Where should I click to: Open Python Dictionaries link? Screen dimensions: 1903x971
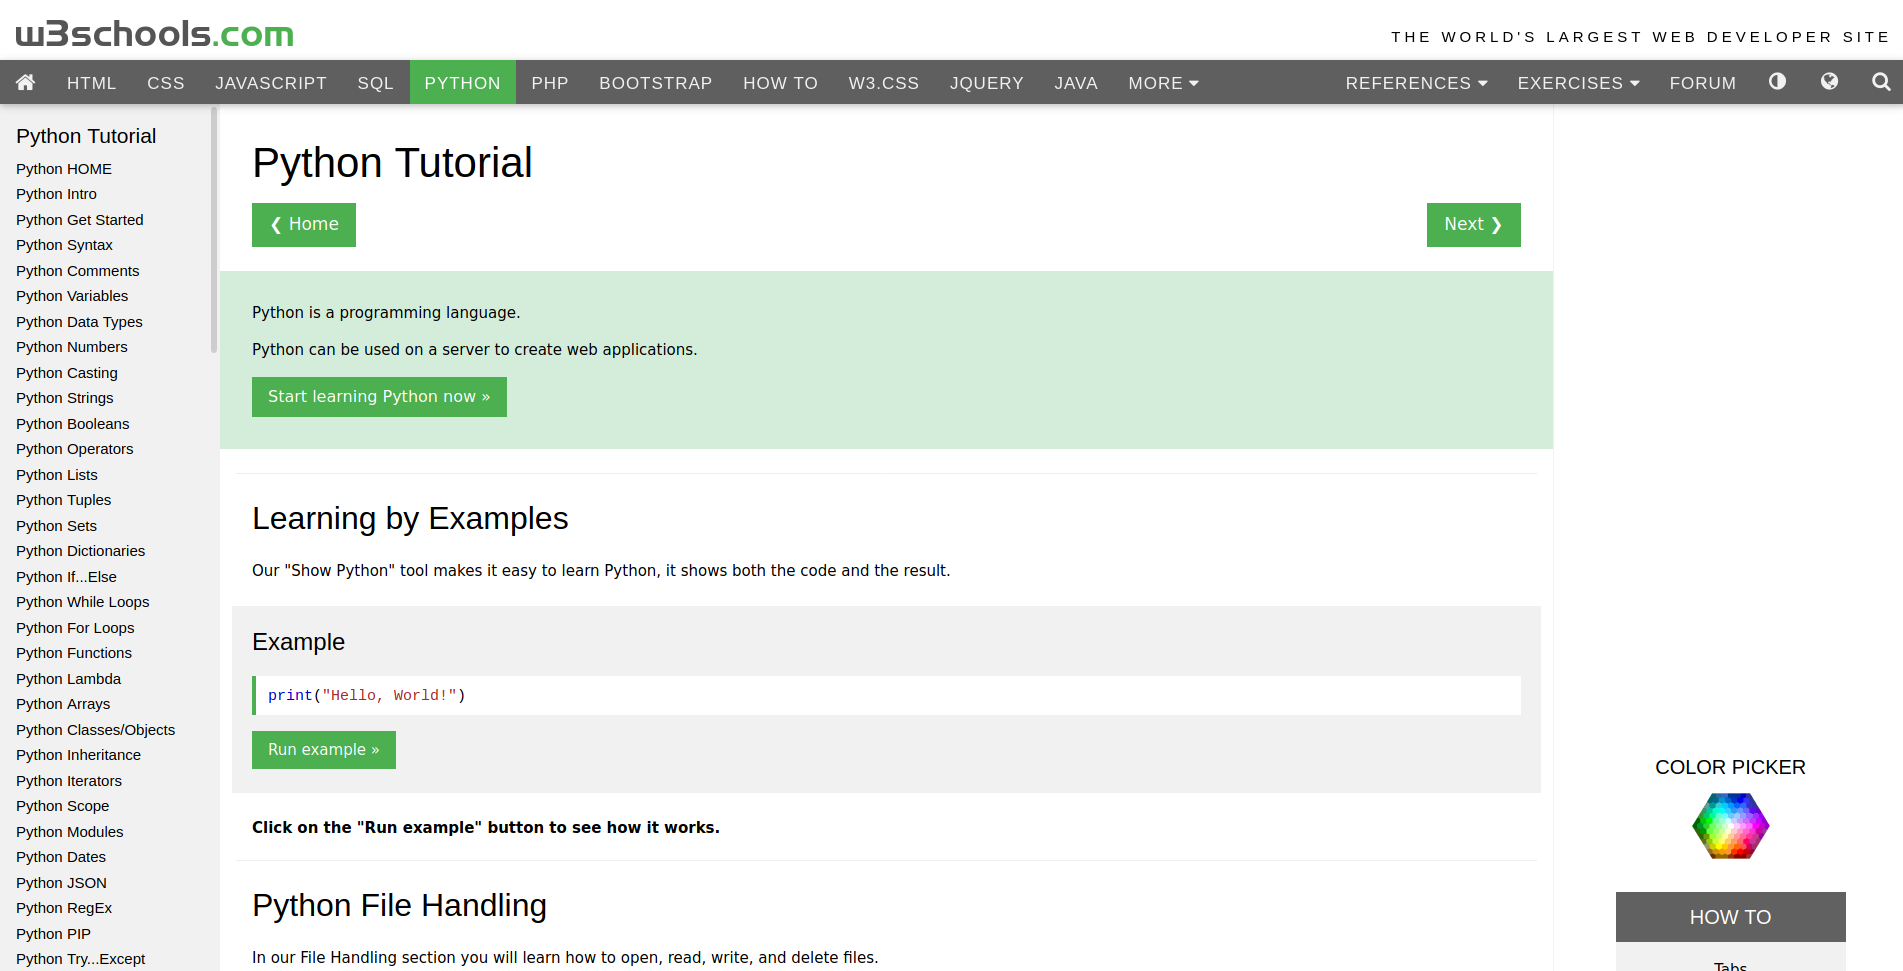(81, 551)
